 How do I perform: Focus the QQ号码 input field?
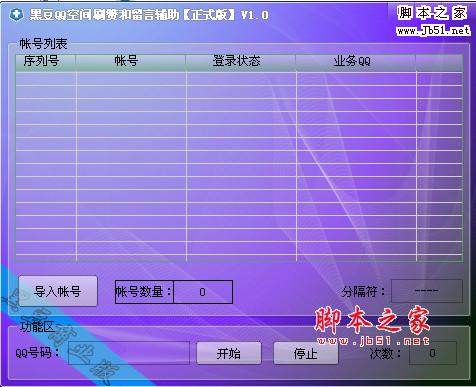pos(129,353)
